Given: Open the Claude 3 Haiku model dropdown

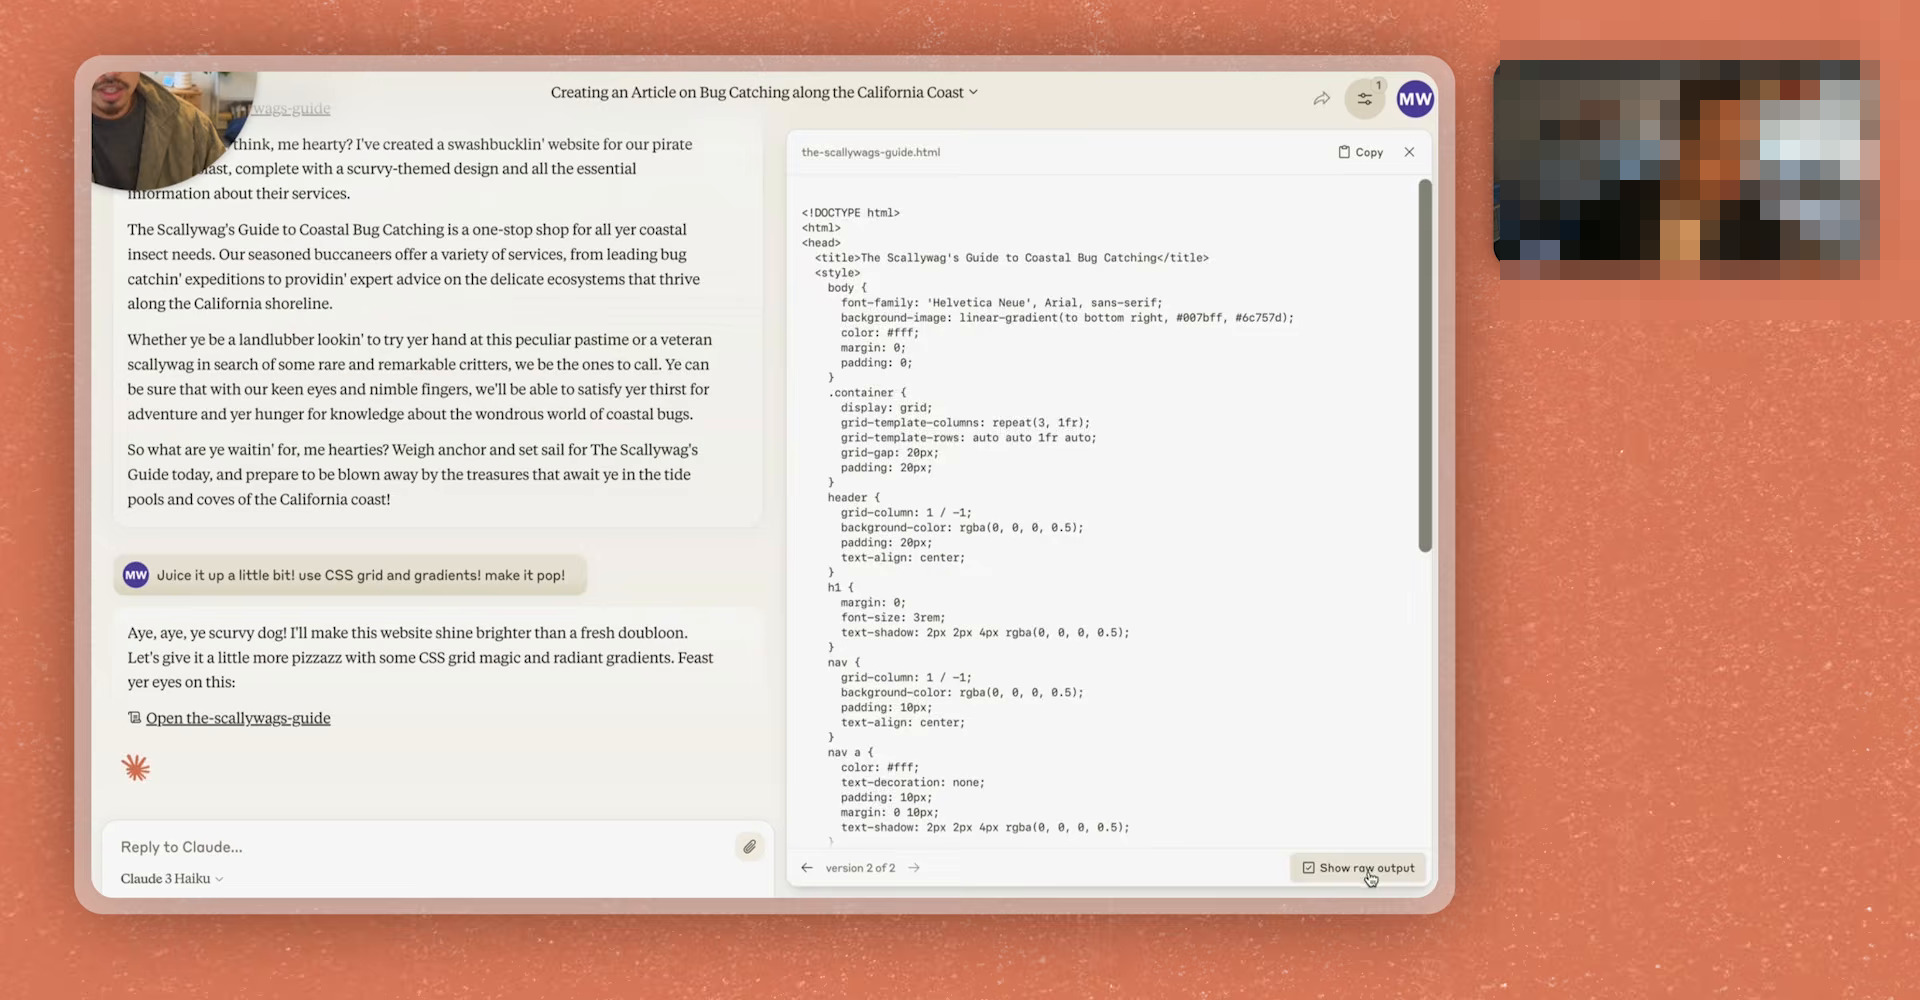Looking at the screenshot, I should pyautogui.click(x=171, y=879).
